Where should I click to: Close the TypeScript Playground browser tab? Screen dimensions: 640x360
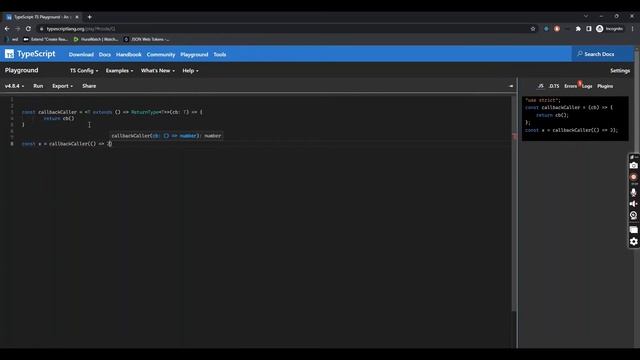tap(76, 17)
